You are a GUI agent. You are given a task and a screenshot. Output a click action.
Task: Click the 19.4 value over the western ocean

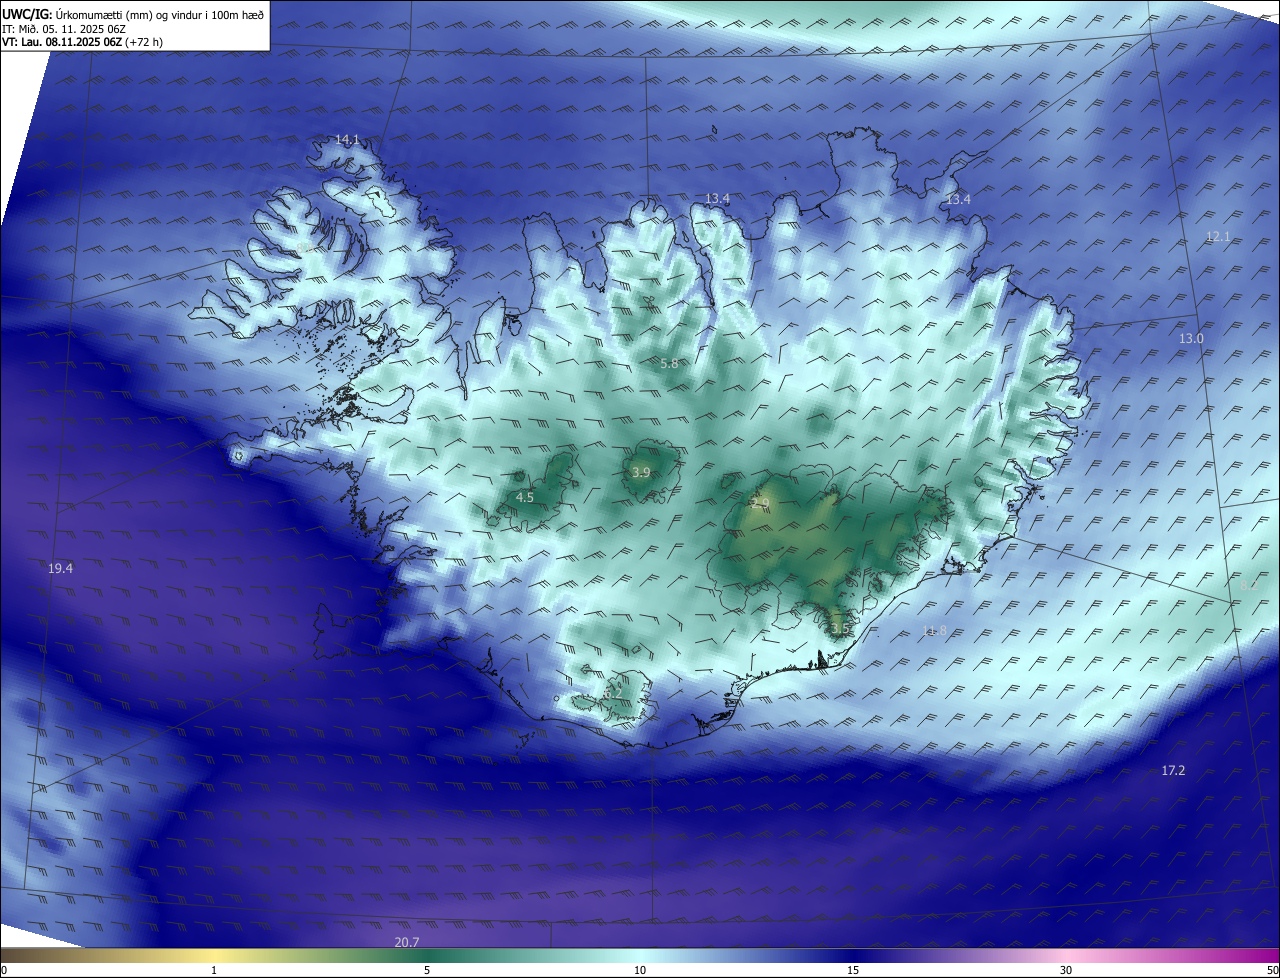pos(60,569)
